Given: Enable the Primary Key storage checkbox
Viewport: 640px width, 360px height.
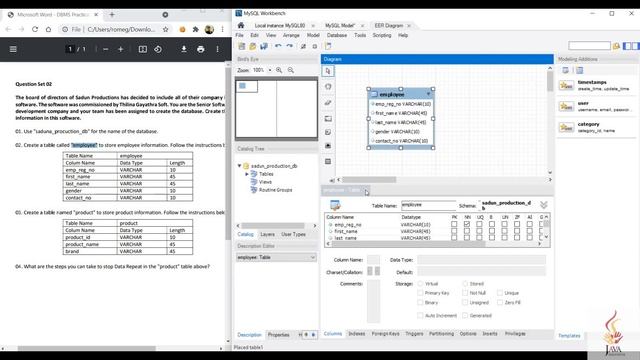Looking at the screenshot, I should click(420, 293).
